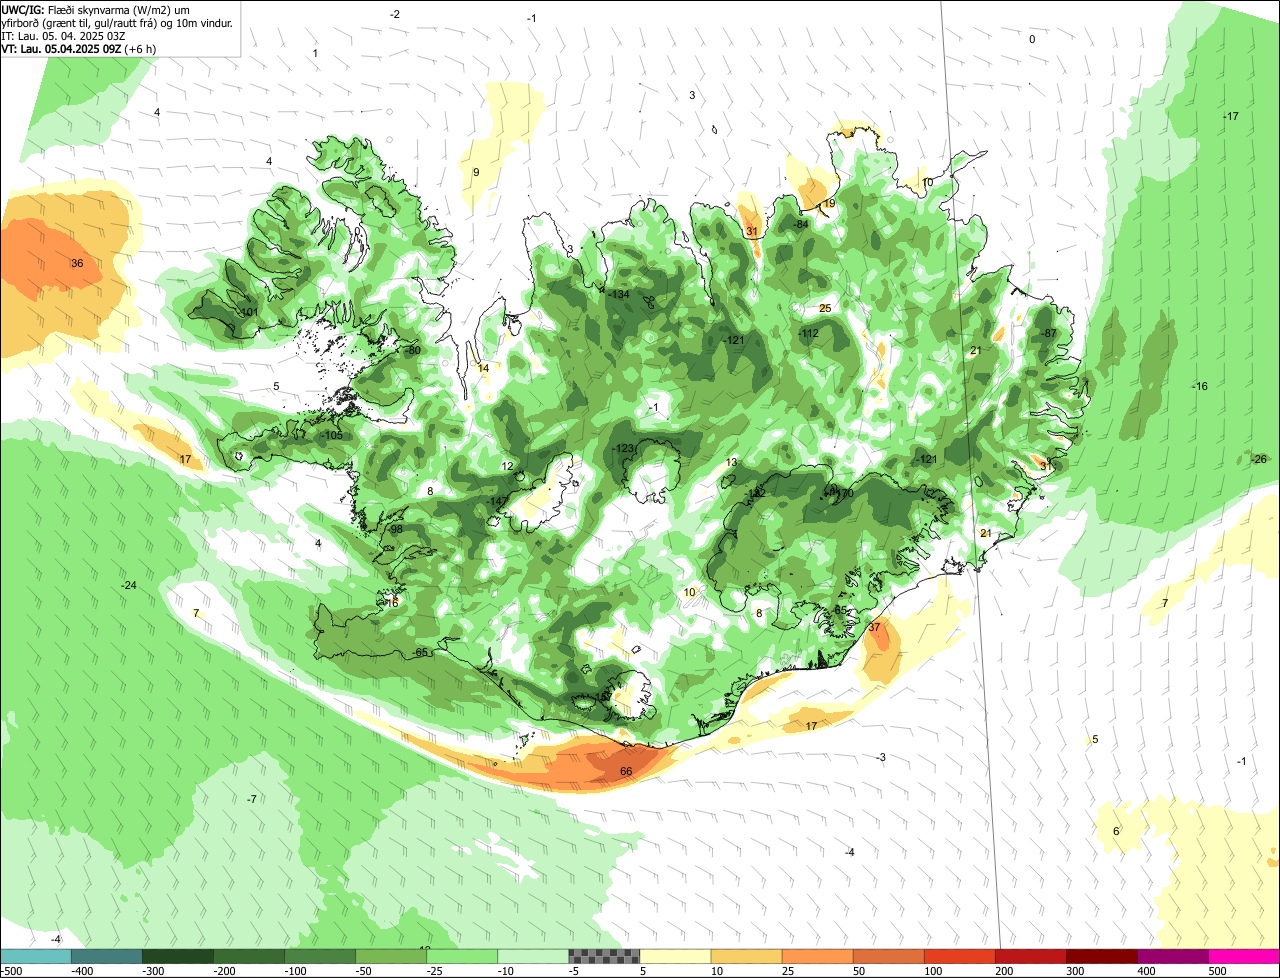Click the magenta swatch right of 500
This screenshot has width=1280, height=978.
1244,957
